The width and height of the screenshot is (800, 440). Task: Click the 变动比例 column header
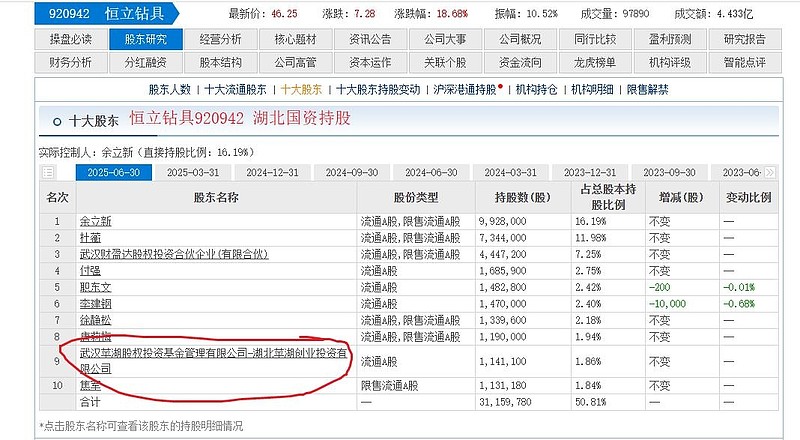pyautogui.click(x=748, y=197)
